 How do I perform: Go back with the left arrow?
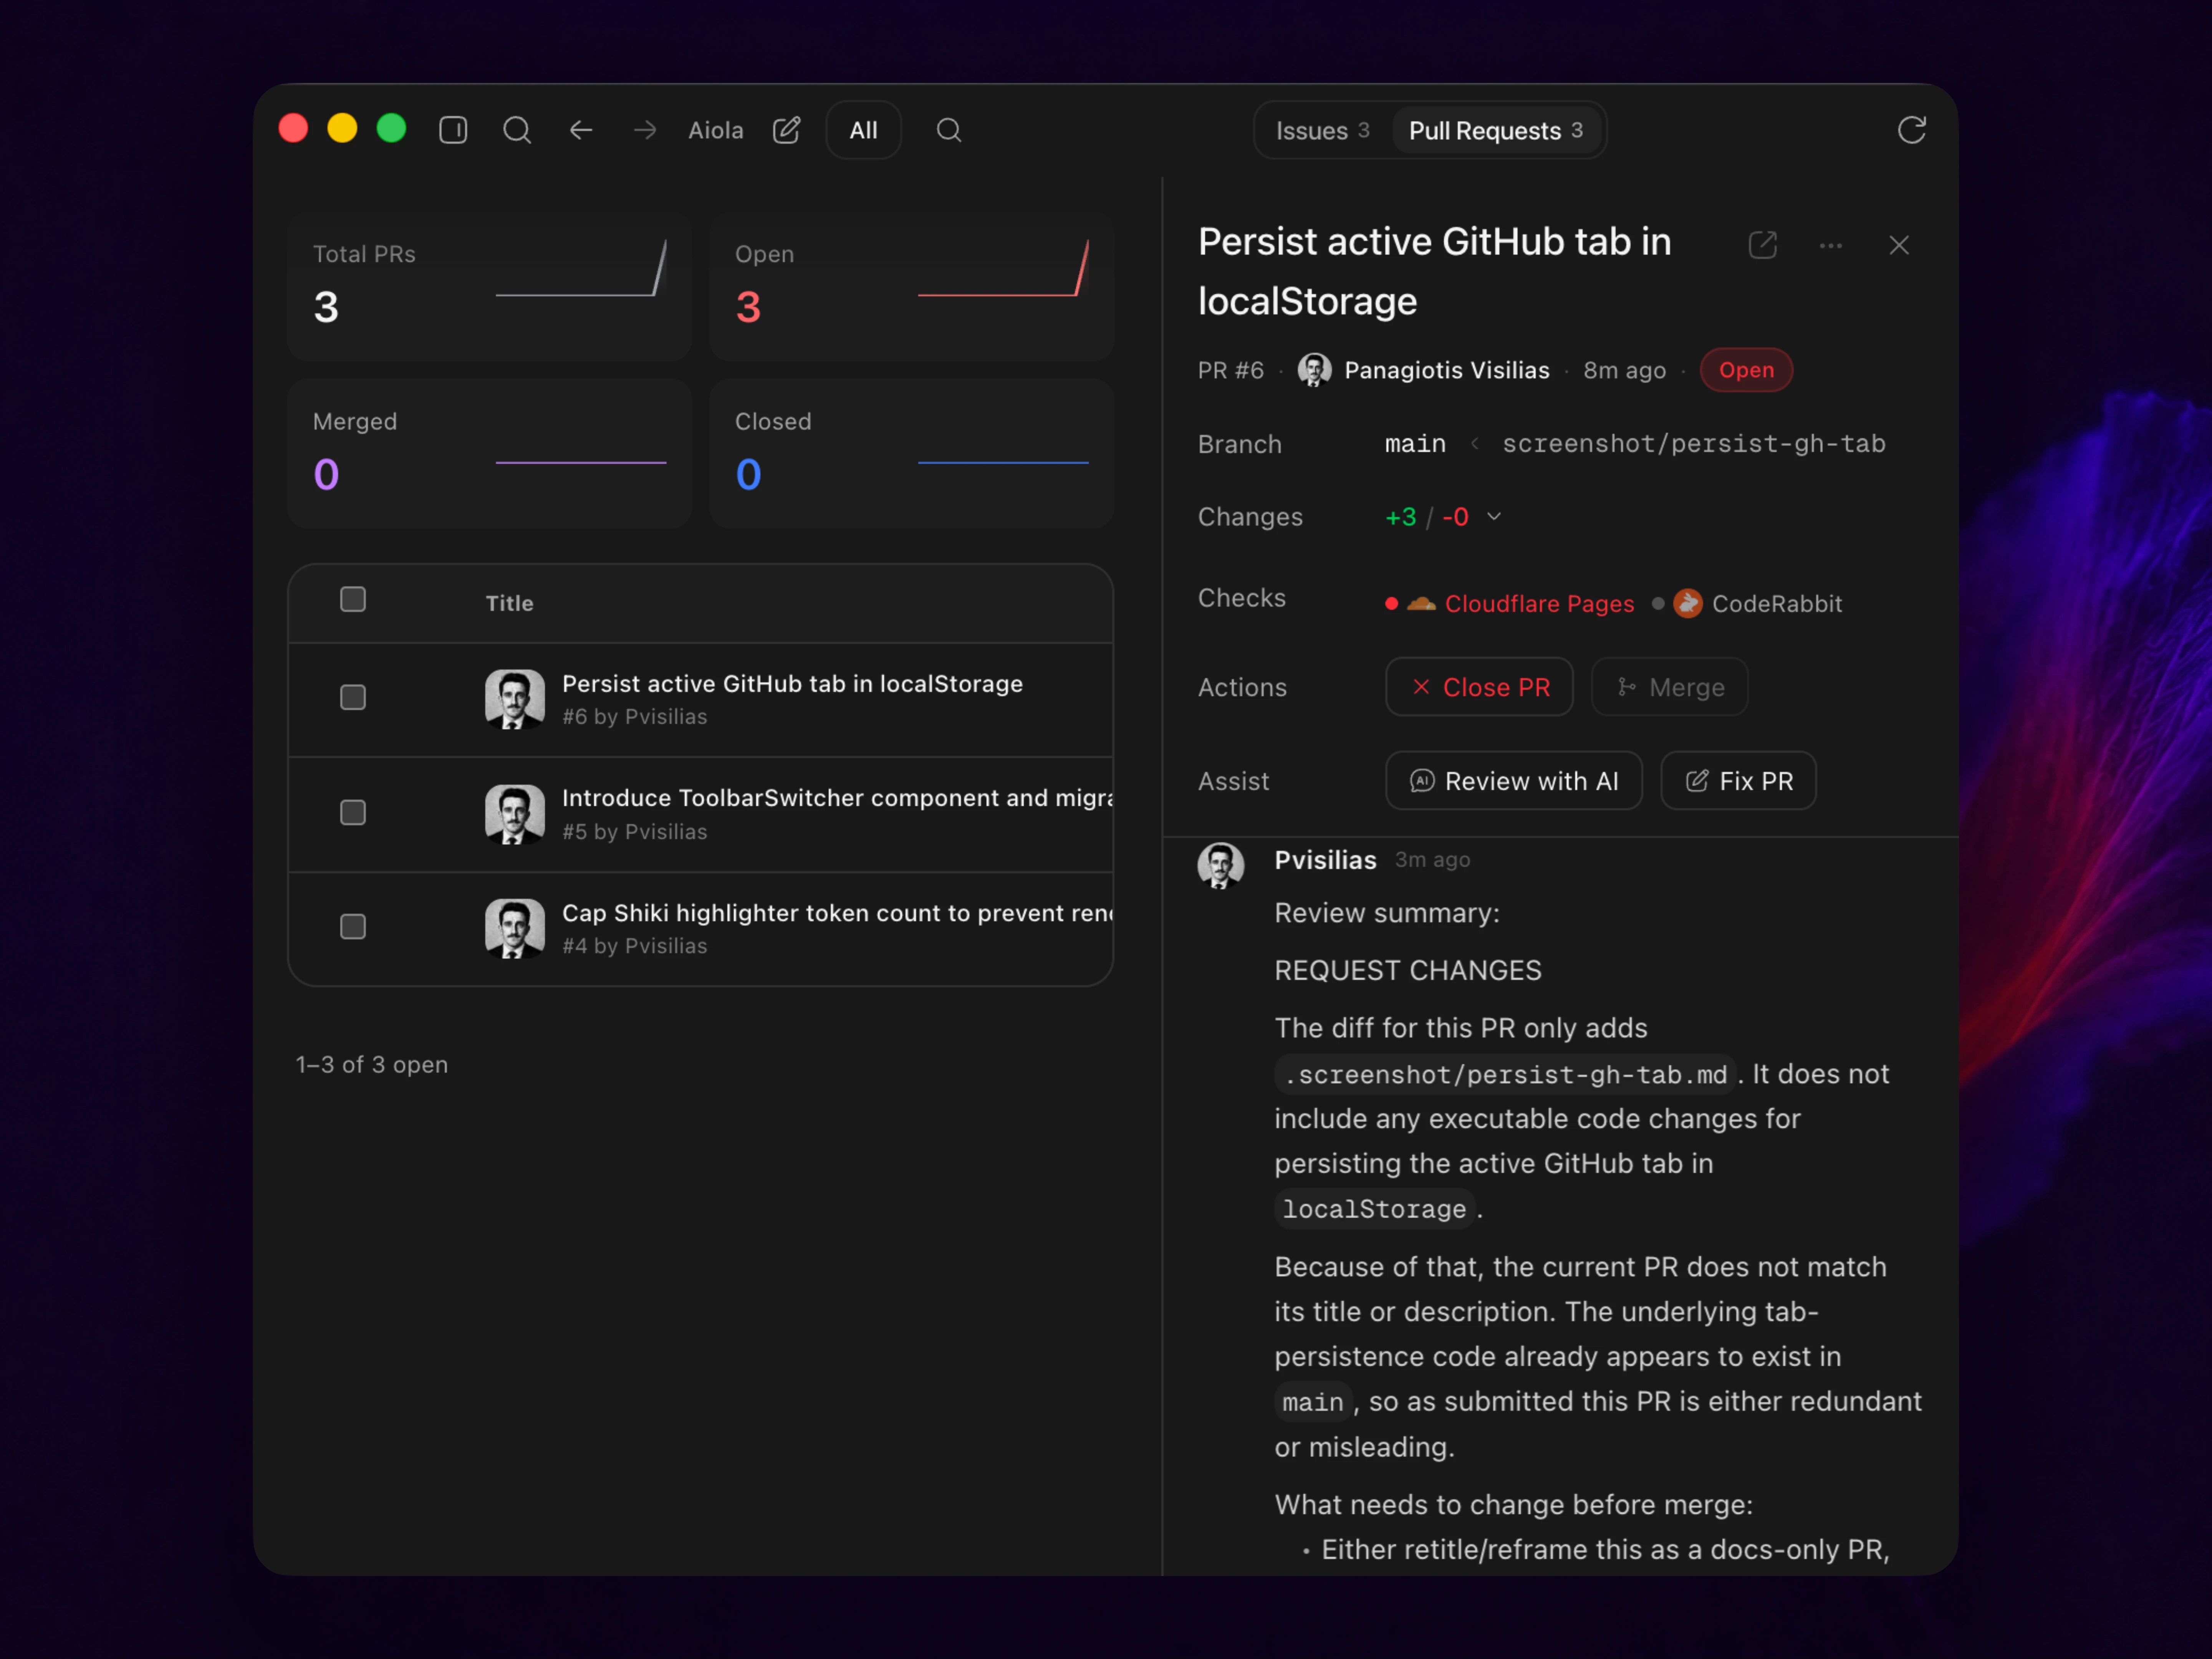[581, 130]
